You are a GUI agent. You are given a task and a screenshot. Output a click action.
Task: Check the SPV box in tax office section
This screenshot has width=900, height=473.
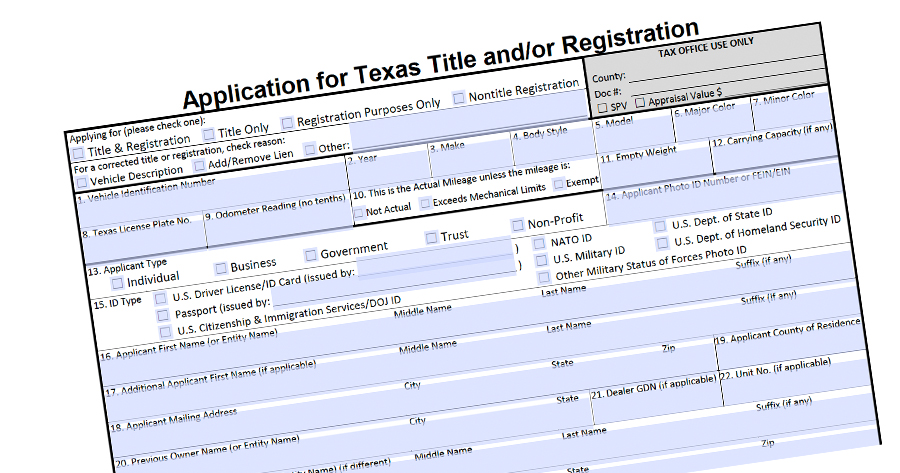[602, 107]
